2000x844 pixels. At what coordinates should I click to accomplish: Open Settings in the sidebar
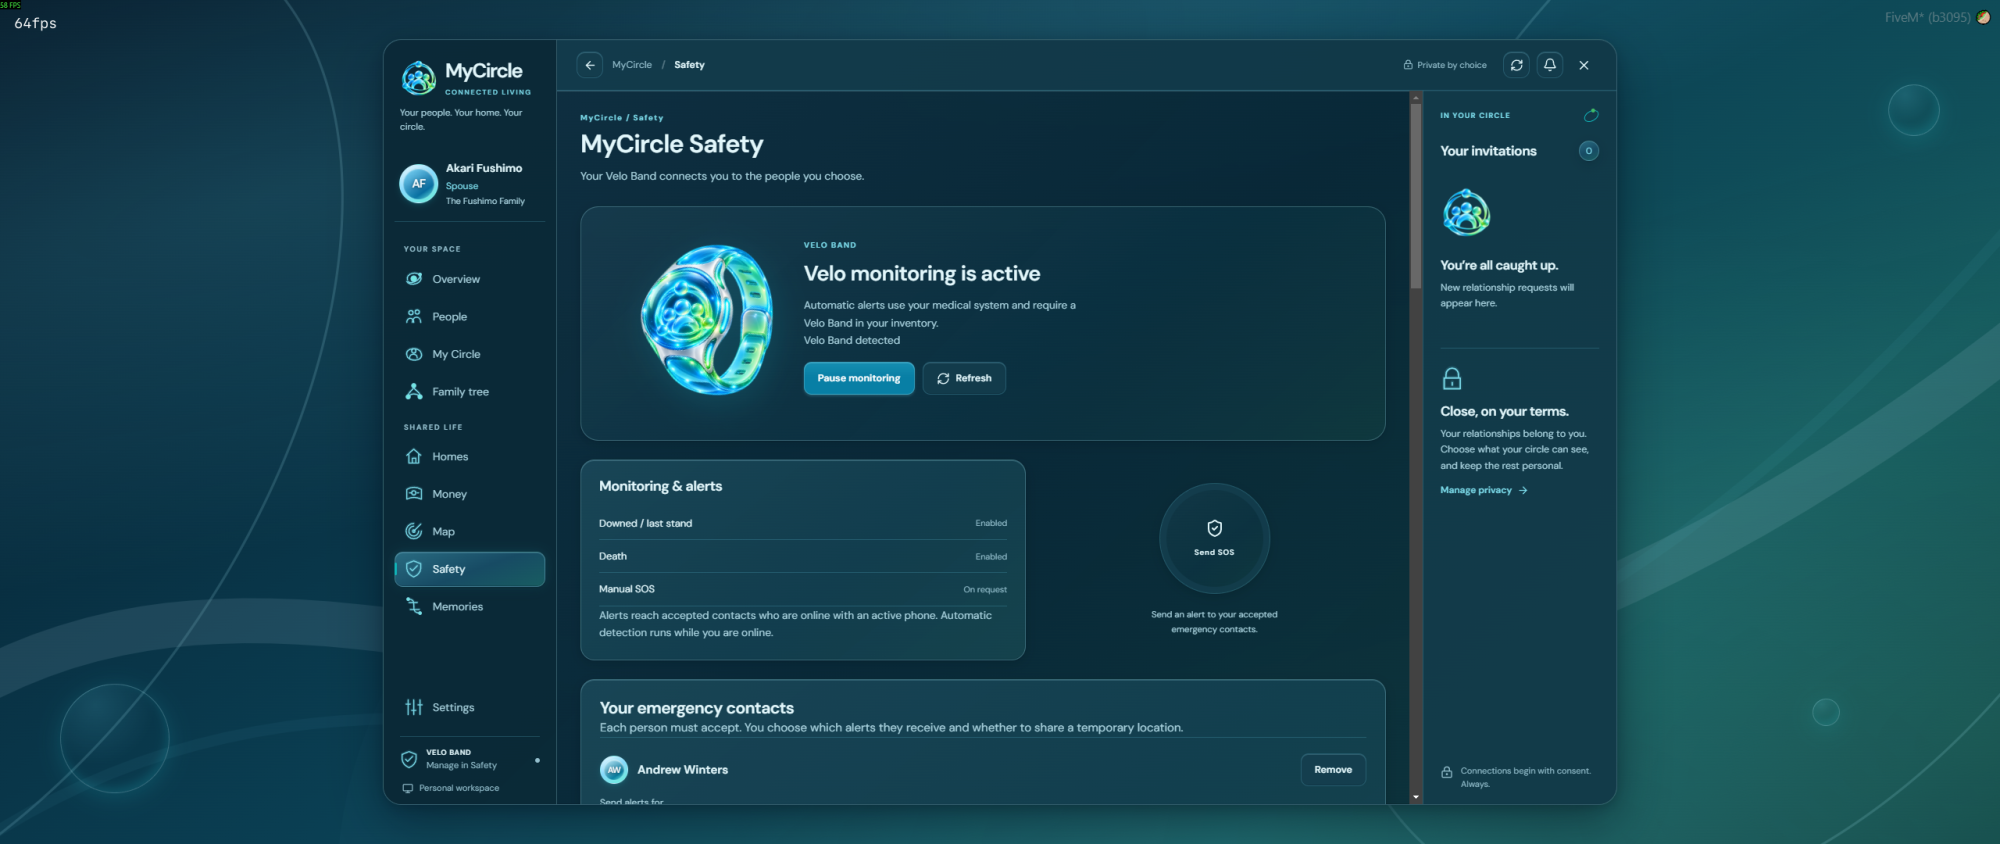pyautogui.click(x=470, y=708)
